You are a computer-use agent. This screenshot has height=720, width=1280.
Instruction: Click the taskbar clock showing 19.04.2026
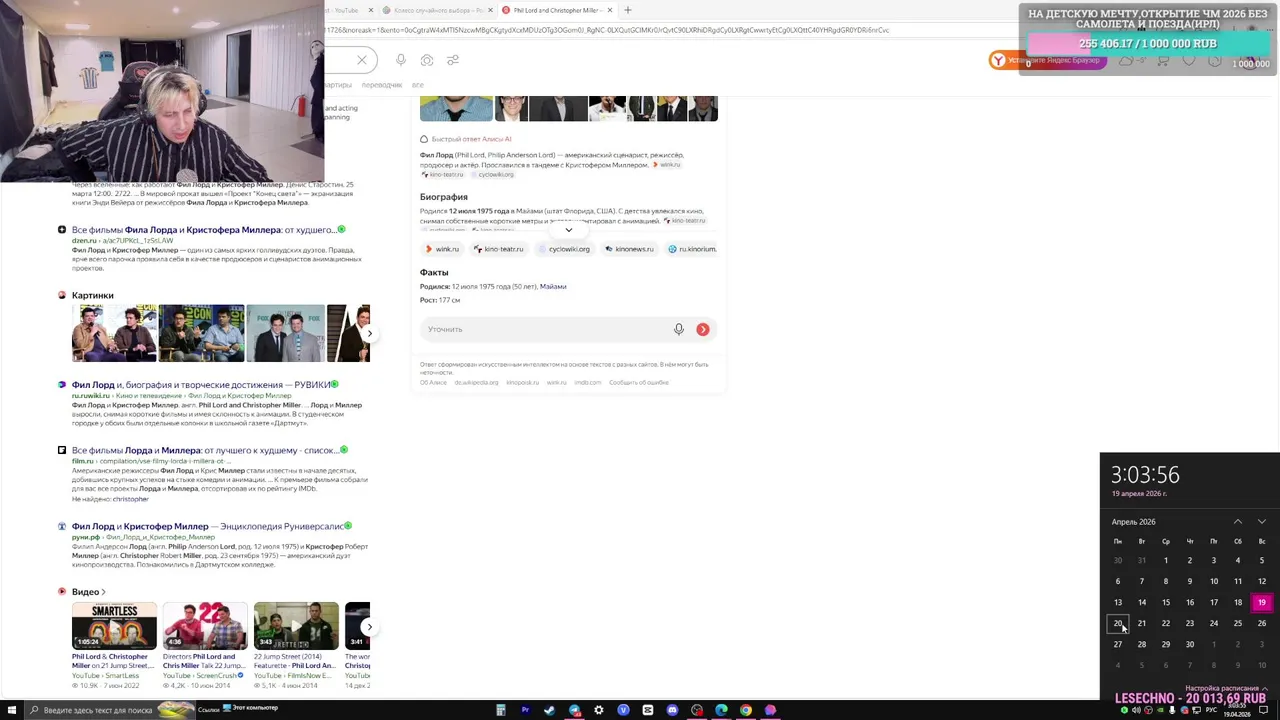click(1236, 711)
